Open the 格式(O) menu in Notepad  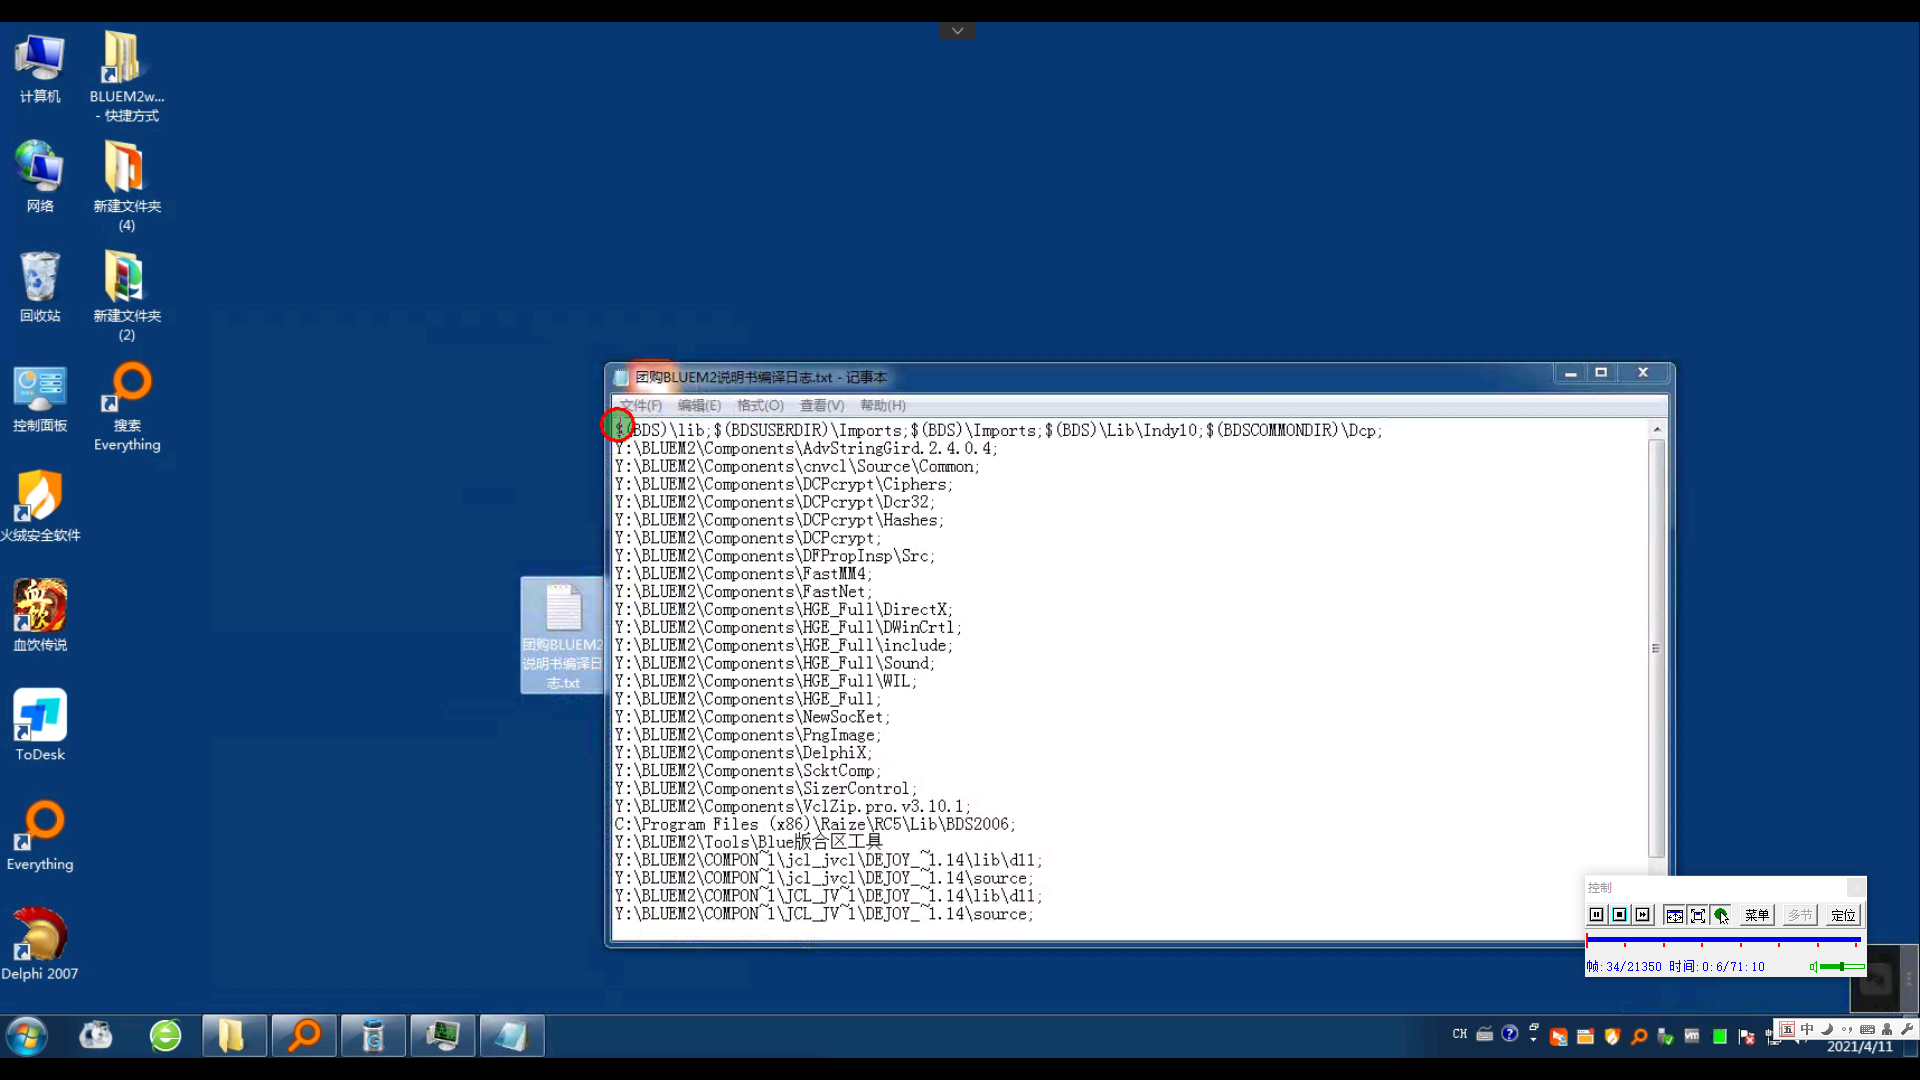760,405
